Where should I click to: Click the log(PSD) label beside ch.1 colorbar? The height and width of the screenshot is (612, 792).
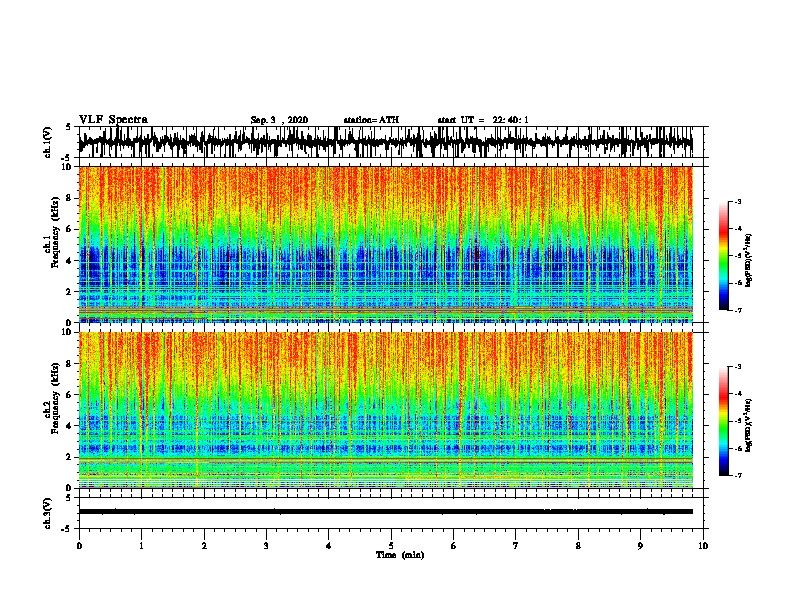click(x=748, y=260)
